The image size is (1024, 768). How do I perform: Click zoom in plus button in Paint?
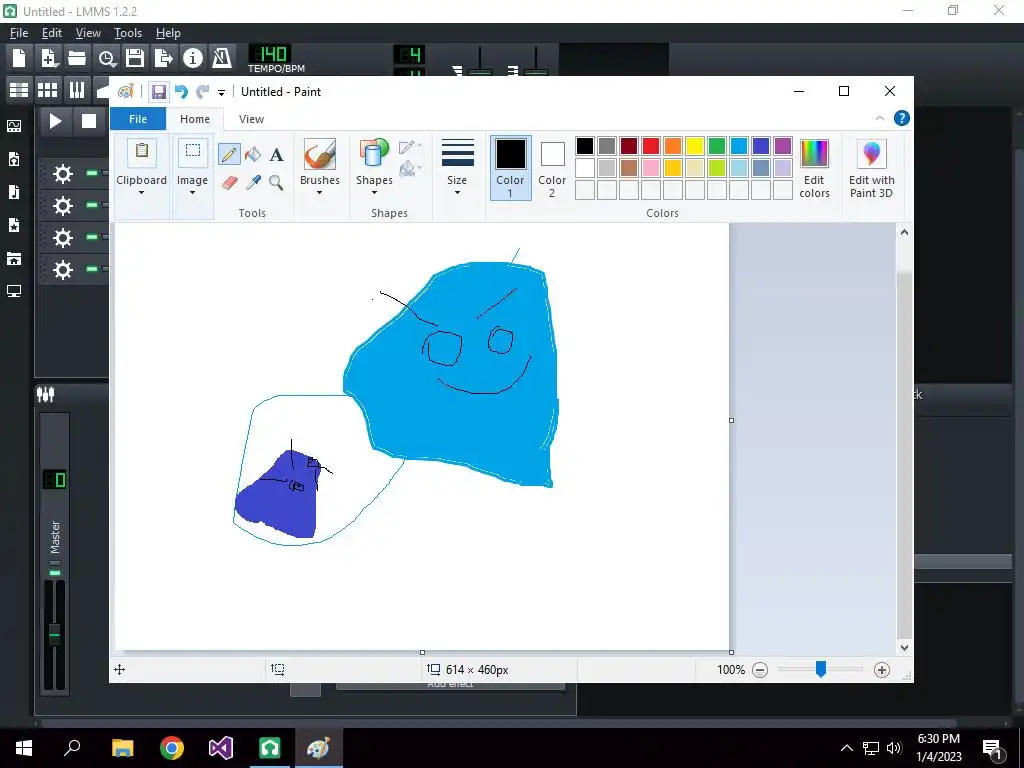882,670
